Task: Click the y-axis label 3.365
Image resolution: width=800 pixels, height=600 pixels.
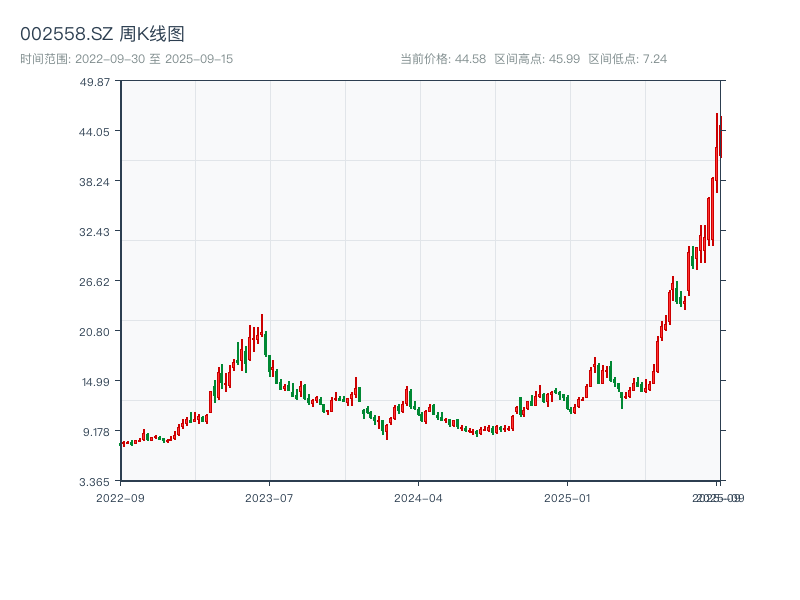Action: 94,482
